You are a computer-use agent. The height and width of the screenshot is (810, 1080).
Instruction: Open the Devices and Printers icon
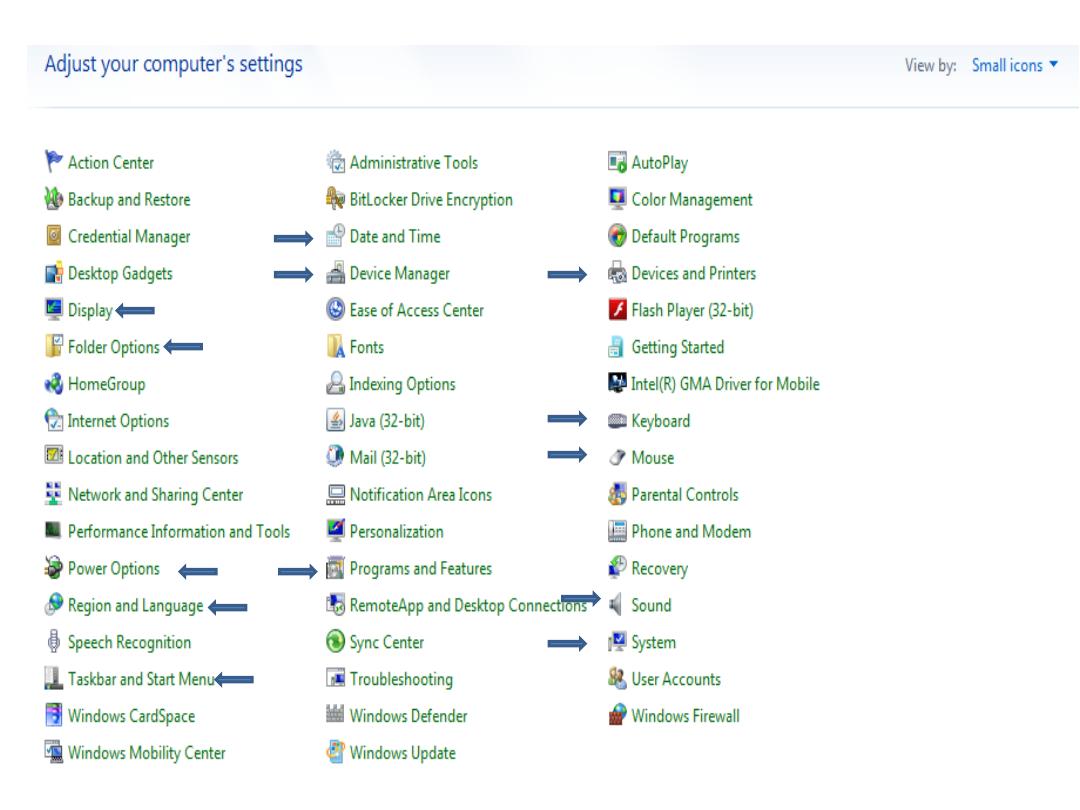coord(617,273)
